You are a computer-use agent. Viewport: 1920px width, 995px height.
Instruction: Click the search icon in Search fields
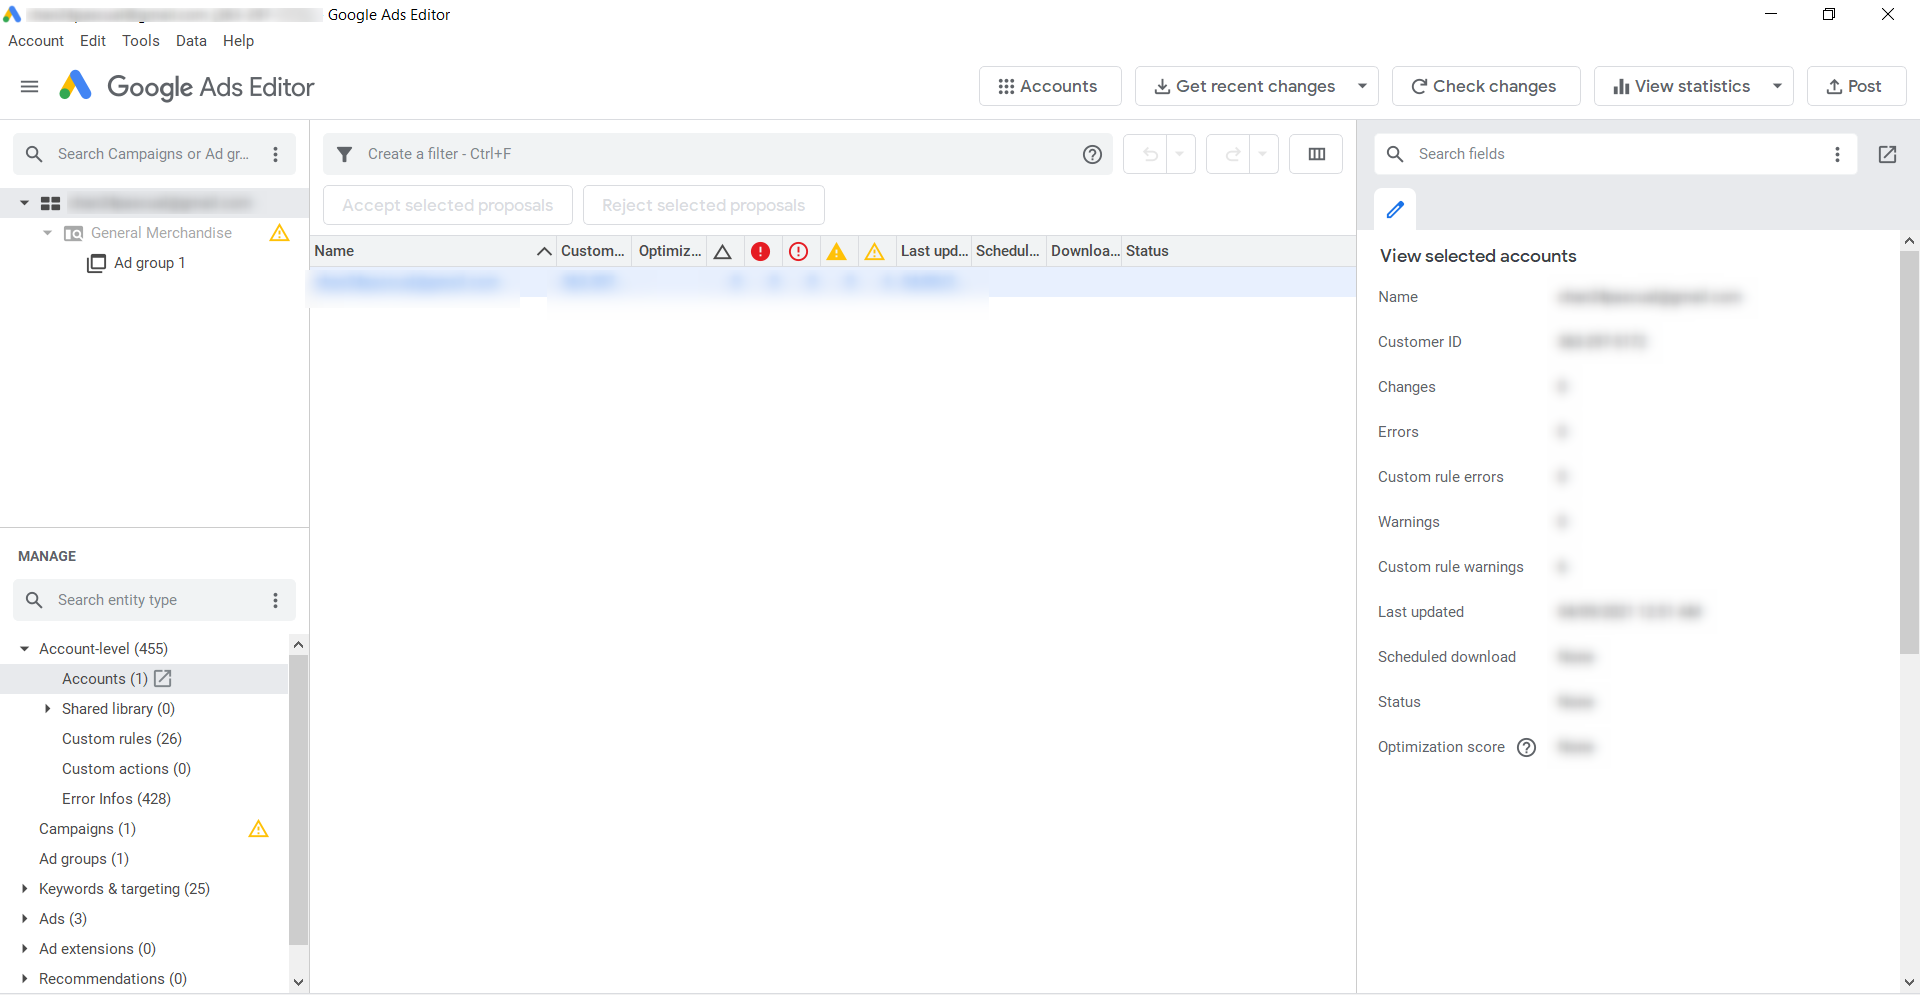[x=1395, y=154]
